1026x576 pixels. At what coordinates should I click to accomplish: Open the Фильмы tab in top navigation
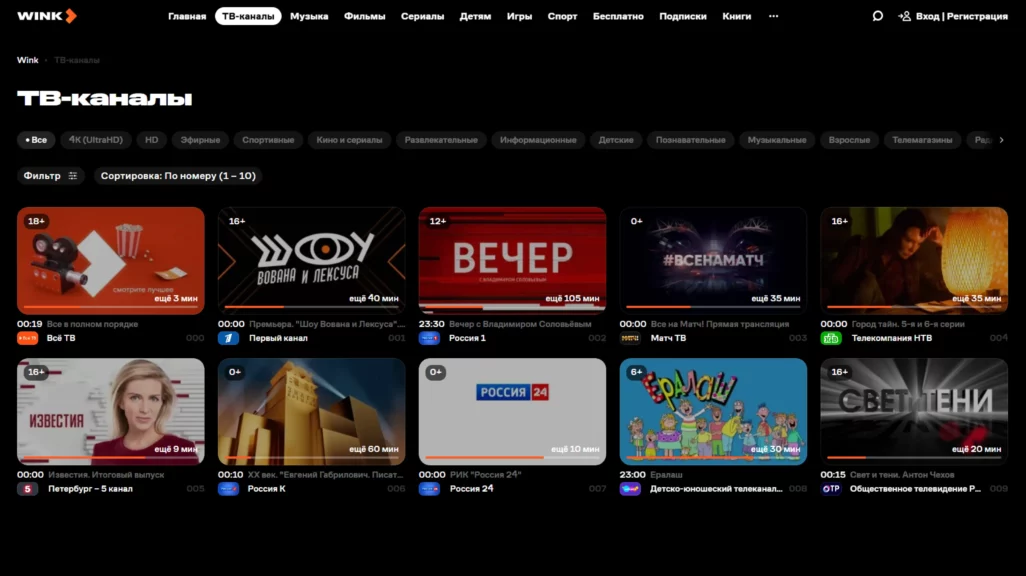[x=364, y=16]
